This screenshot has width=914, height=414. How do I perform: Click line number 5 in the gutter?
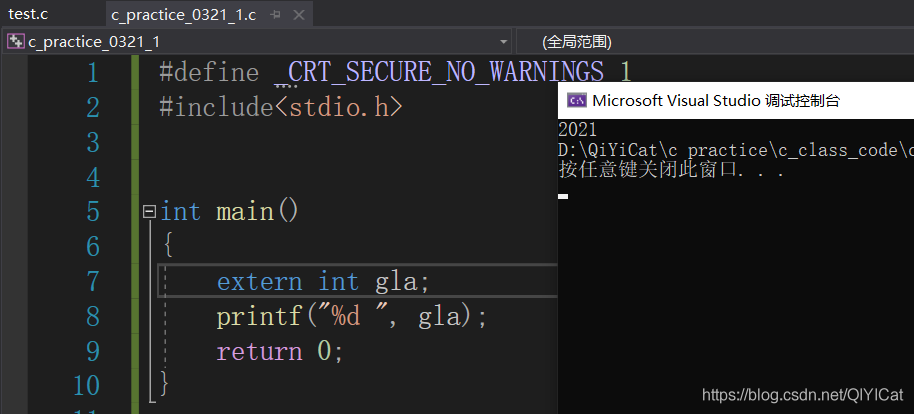pos(93,212)
